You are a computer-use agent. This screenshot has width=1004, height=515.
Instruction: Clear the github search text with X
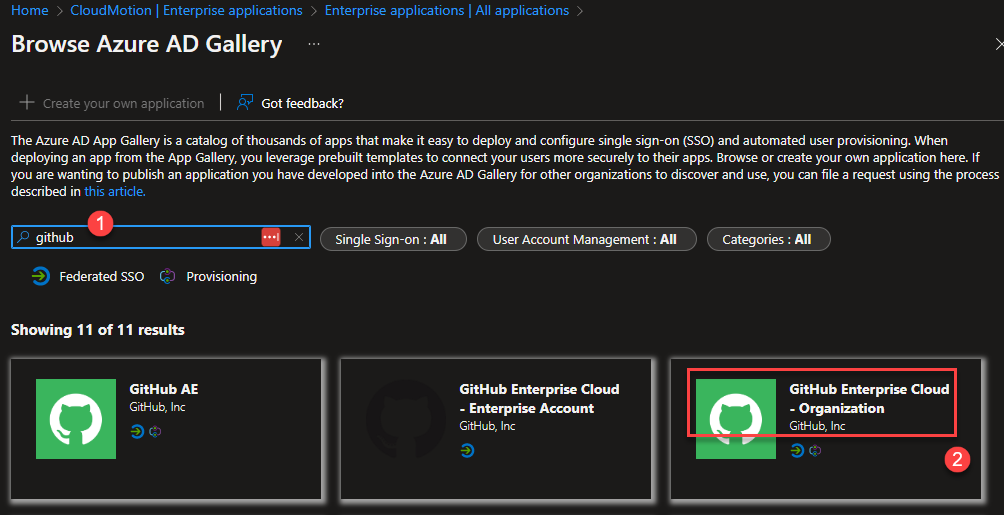click(299, 237)
